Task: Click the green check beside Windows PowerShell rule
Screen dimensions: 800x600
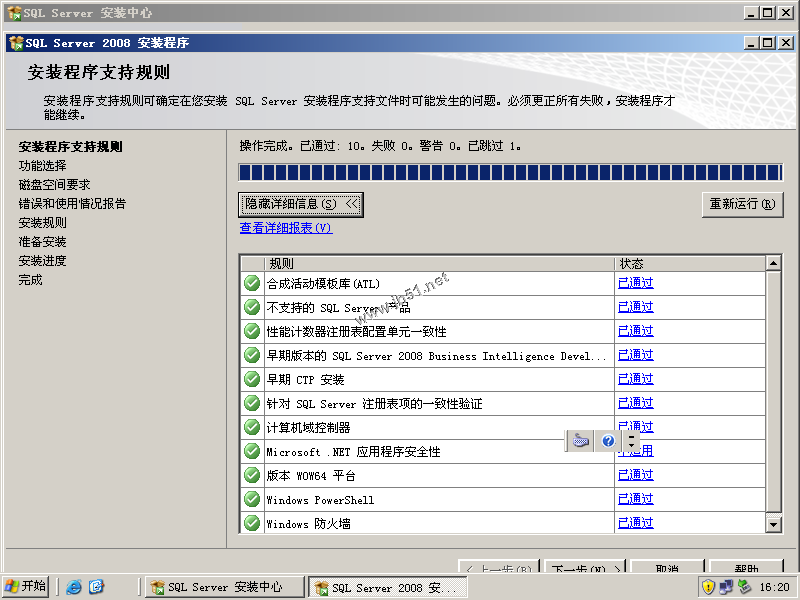Action: (251, 498)
